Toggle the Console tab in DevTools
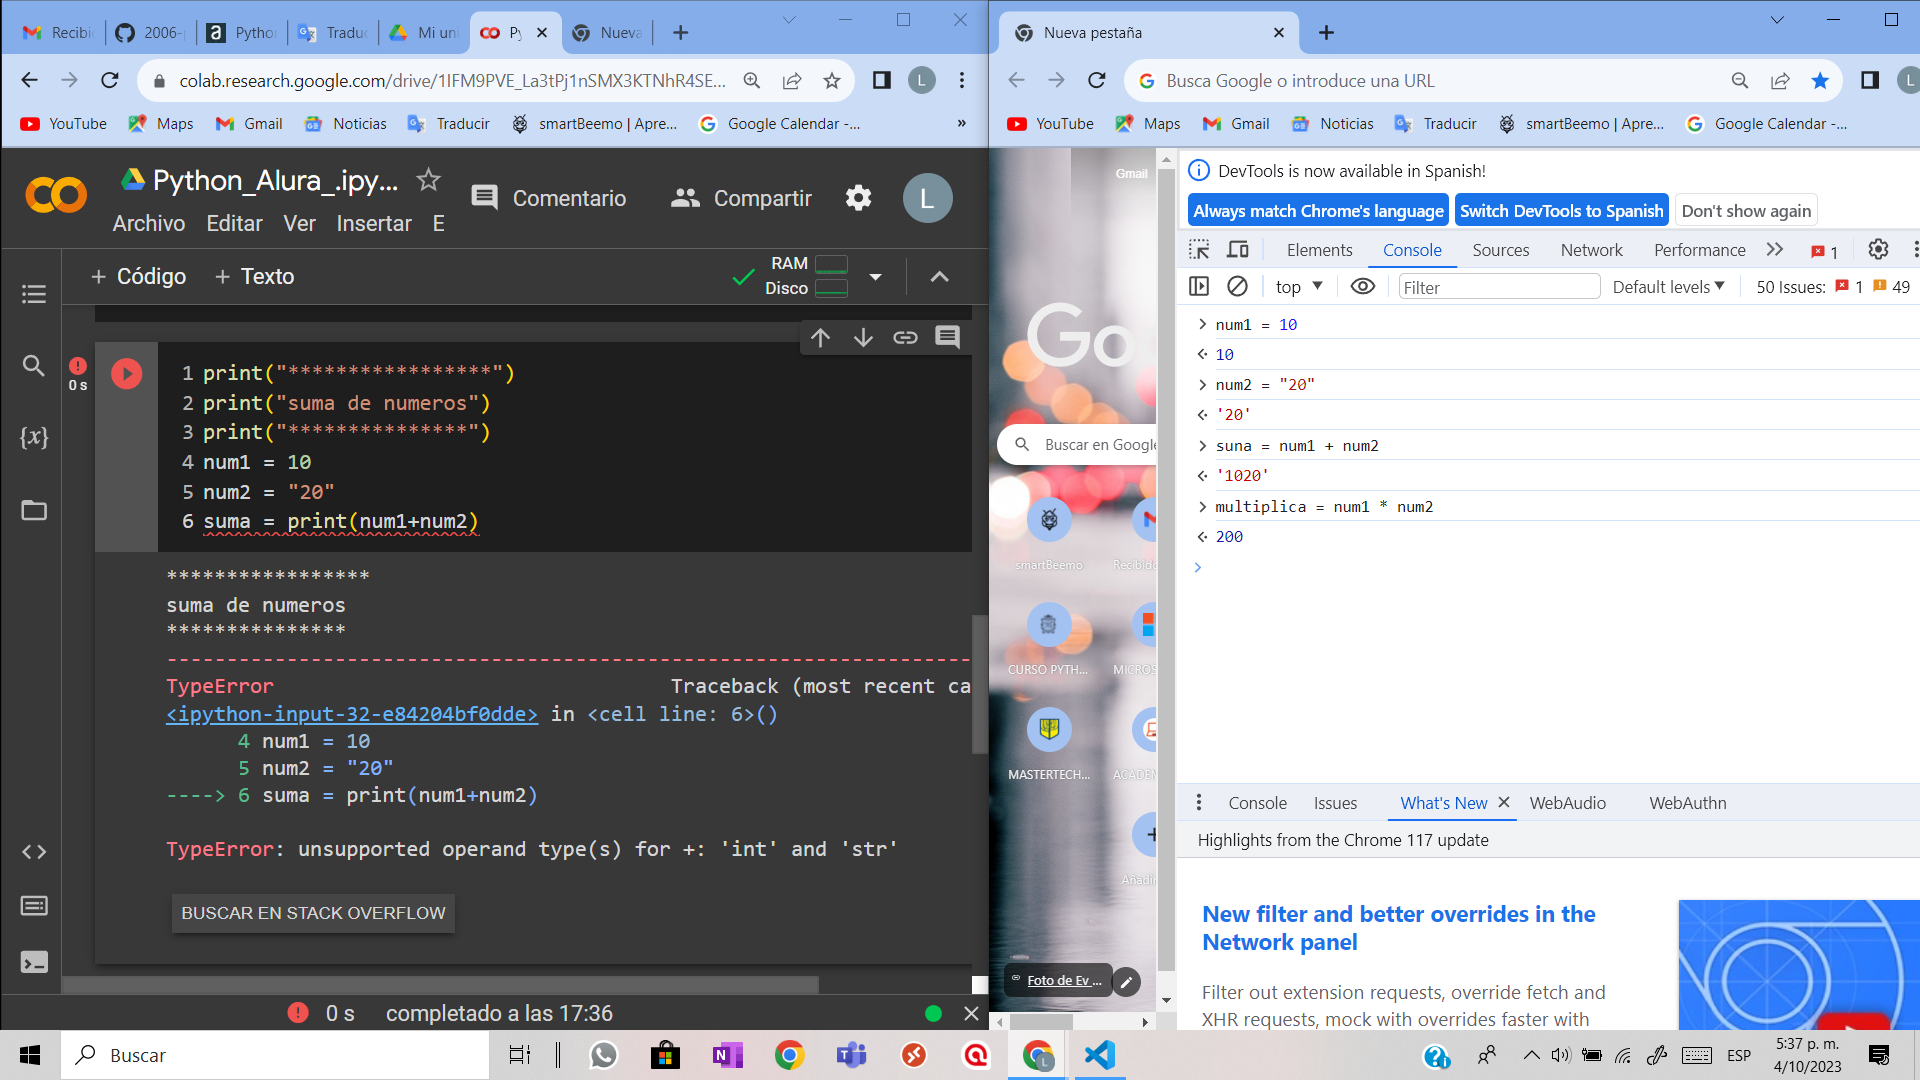 pyautogui.click(x=1412, y=249)
